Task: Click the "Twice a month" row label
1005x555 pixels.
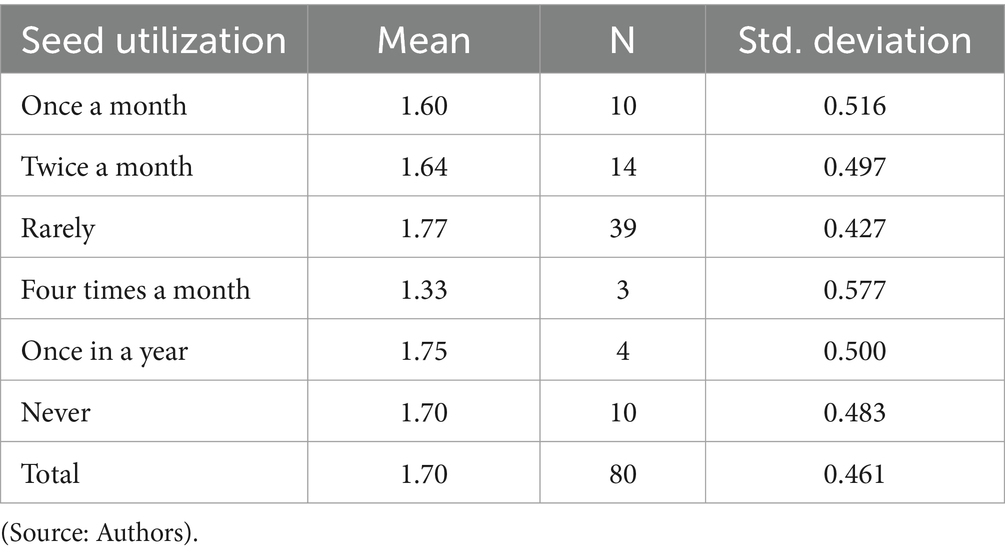Action: click(x=107, y=166)
